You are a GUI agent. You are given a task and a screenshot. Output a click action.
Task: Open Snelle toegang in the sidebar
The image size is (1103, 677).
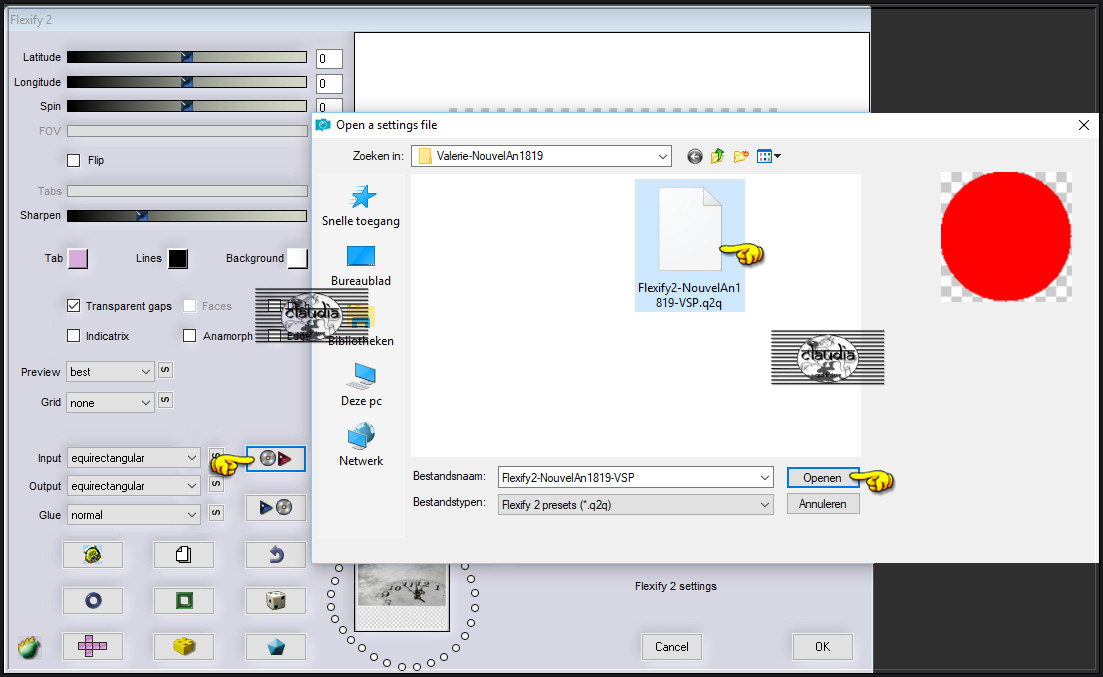pos(361,206)
